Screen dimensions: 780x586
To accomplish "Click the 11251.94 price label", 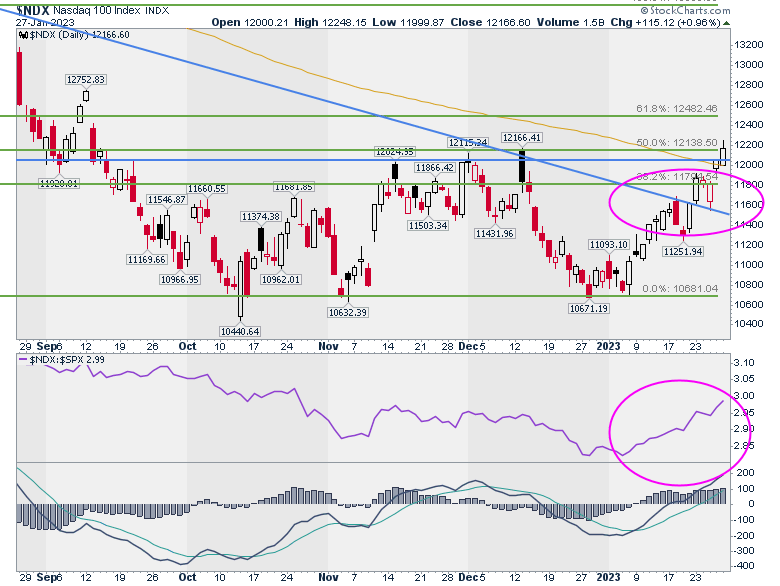I will click(x=683, y=251).
